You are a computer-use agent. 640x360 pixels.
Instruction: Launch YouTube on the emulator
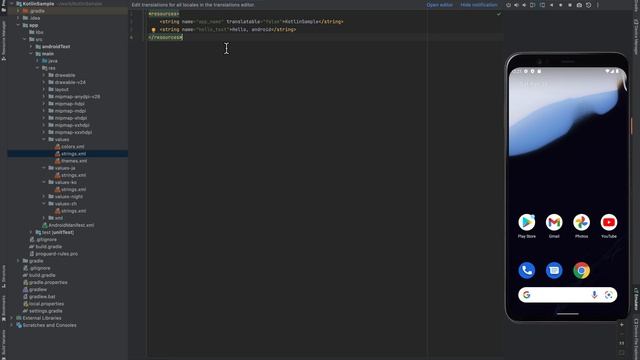click(x=609, y=222)
